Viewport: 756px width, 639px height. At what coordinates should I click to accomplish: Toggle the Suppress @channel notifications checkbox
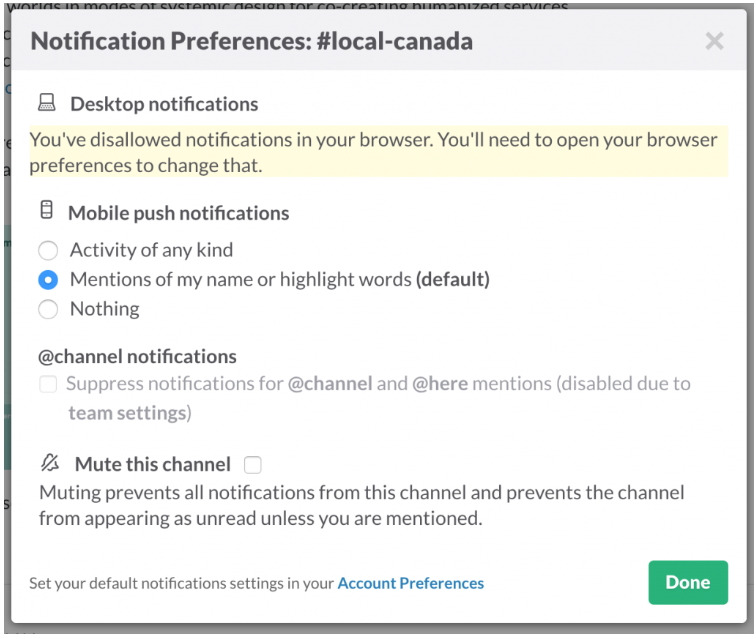pos(48,384)
